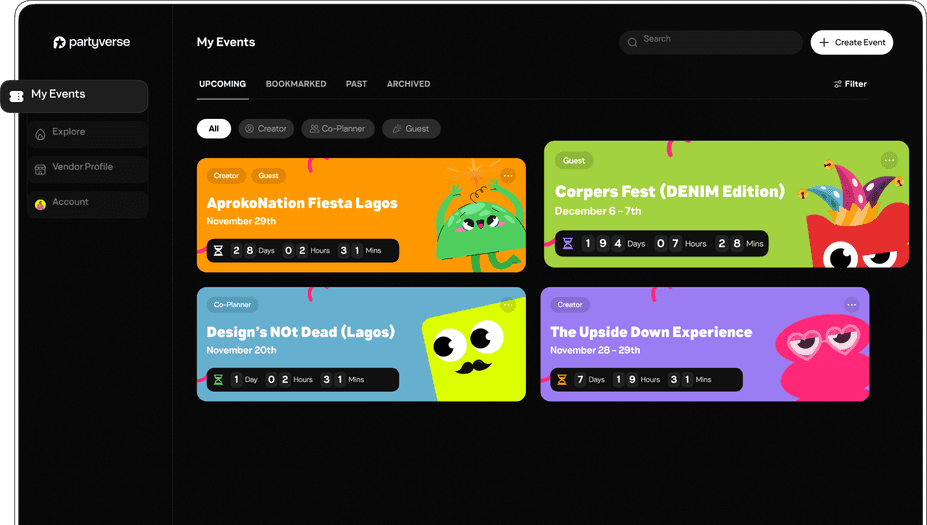Image resolution: width=927 pixels, height=525 pixels.
Task: Select the All filter chip
Action: coord(213,128)
